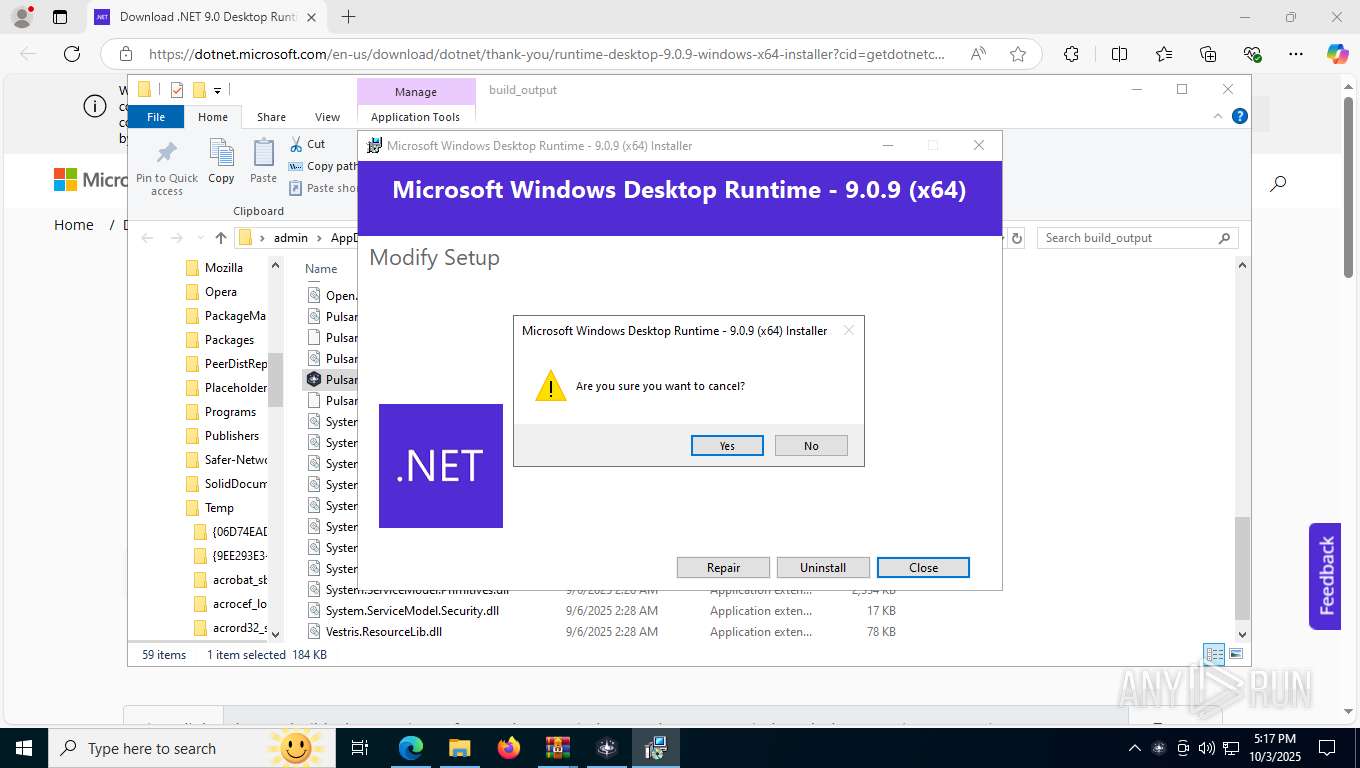Click the Feedback tab on webpage

pyautogui.click(x=1325, y=575)
